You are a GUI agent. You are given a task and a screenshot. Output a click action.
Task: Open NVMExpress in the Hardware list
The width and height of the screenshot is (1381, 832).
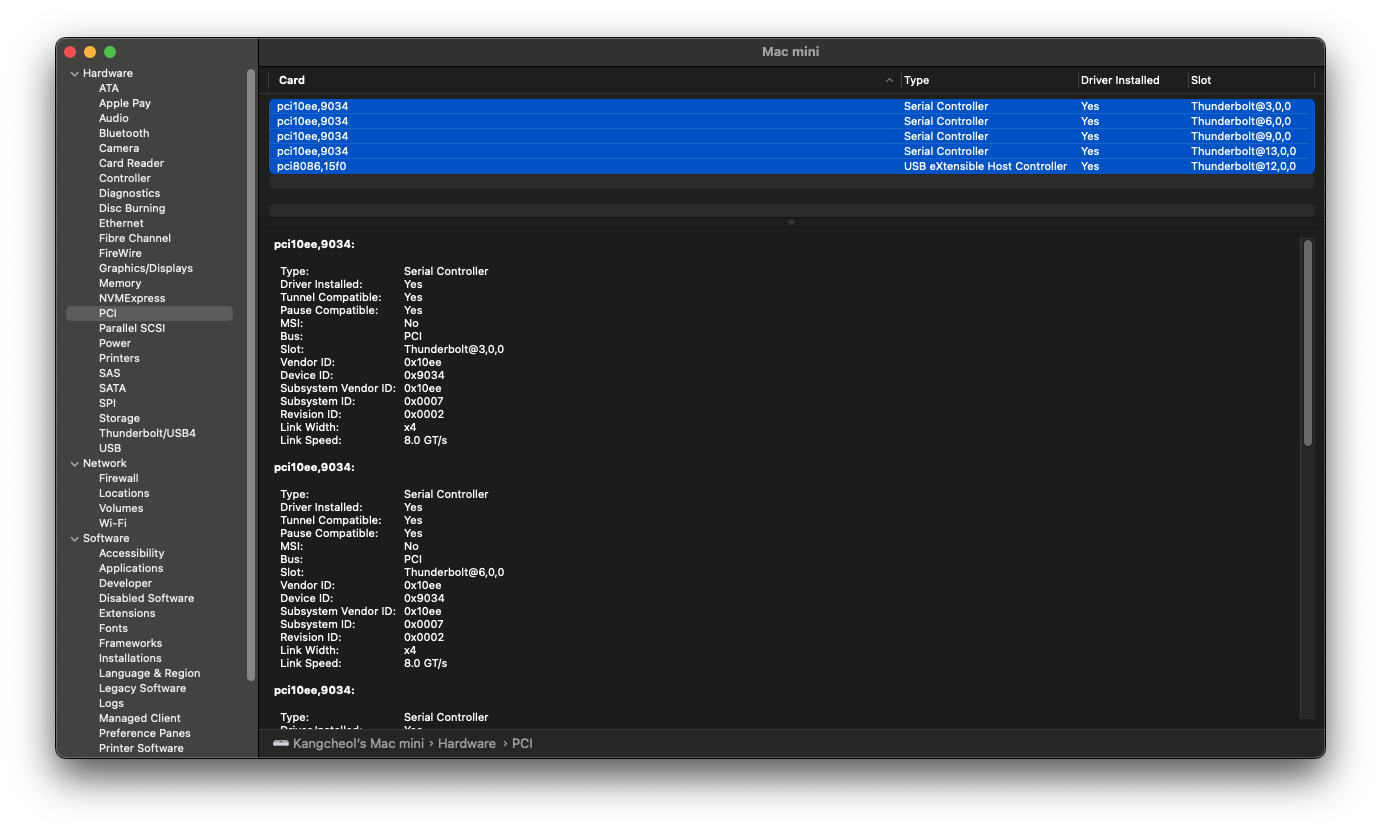tap(132, 298)
